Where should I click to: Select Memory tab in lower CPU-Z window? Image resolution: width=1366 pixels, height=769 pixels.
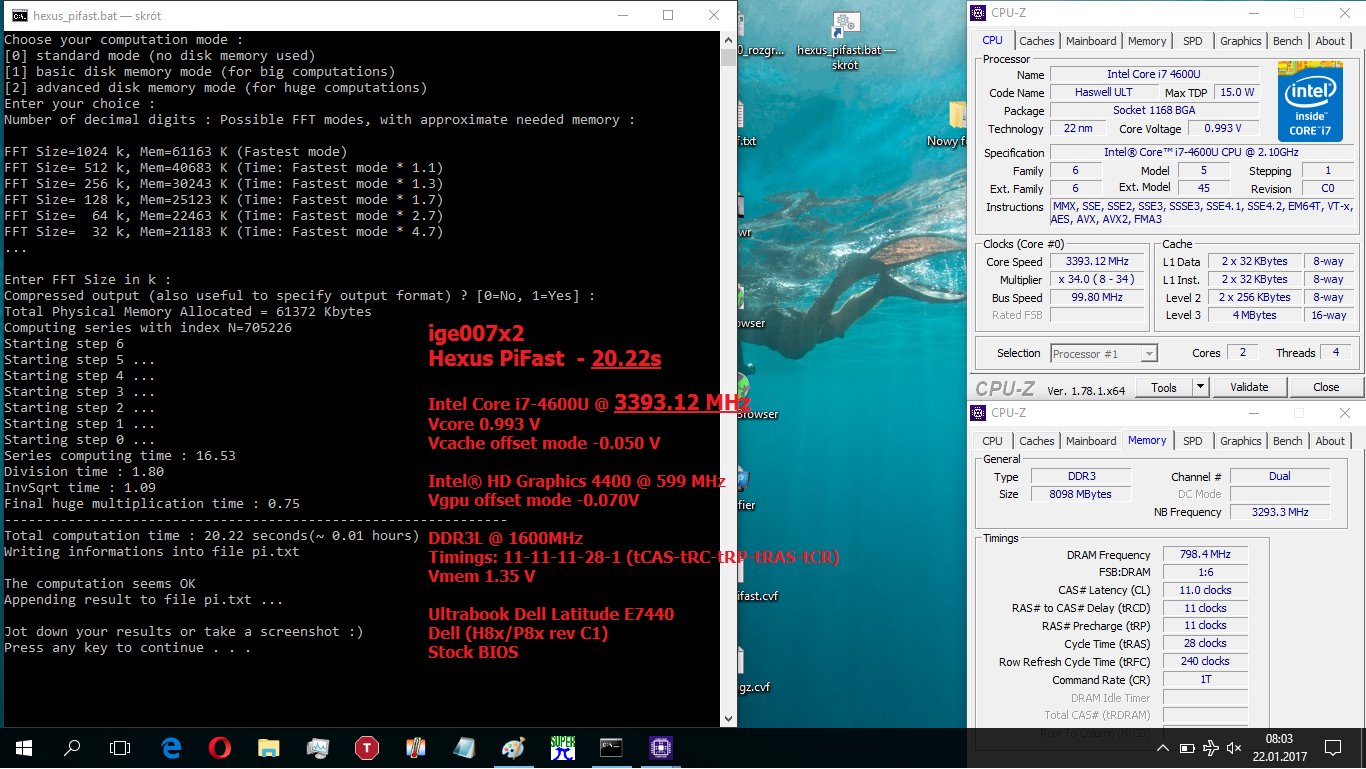[1147, 440]
